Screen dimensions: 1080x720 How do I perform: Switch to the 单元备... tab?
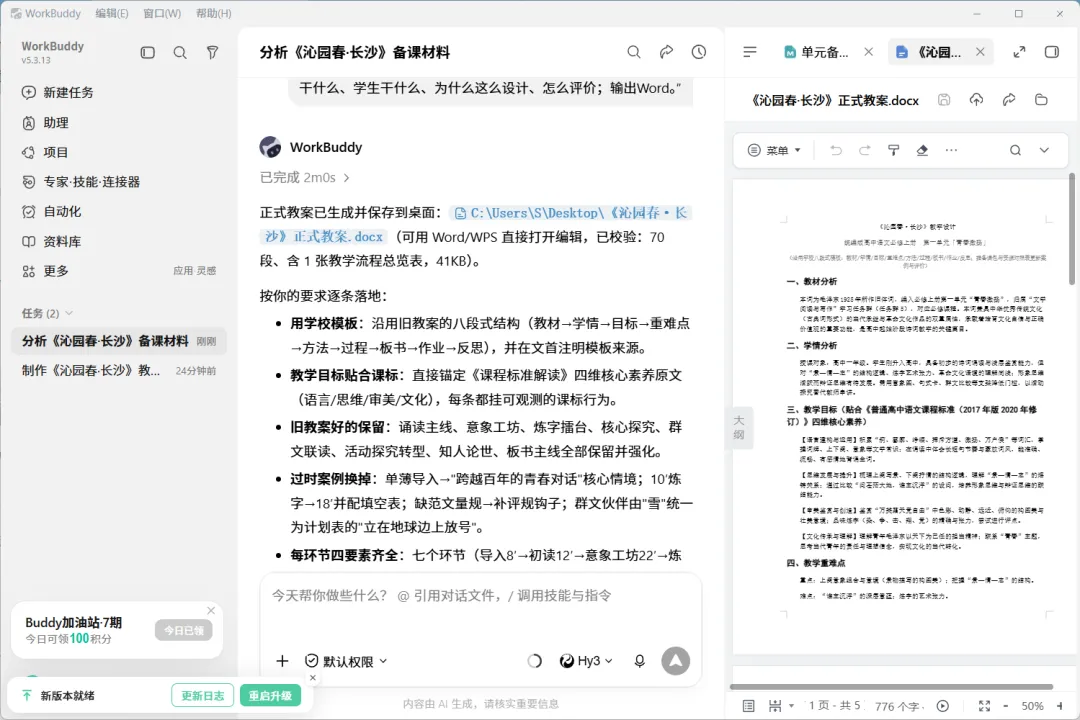pyautogui.click(x=816, y=52)
